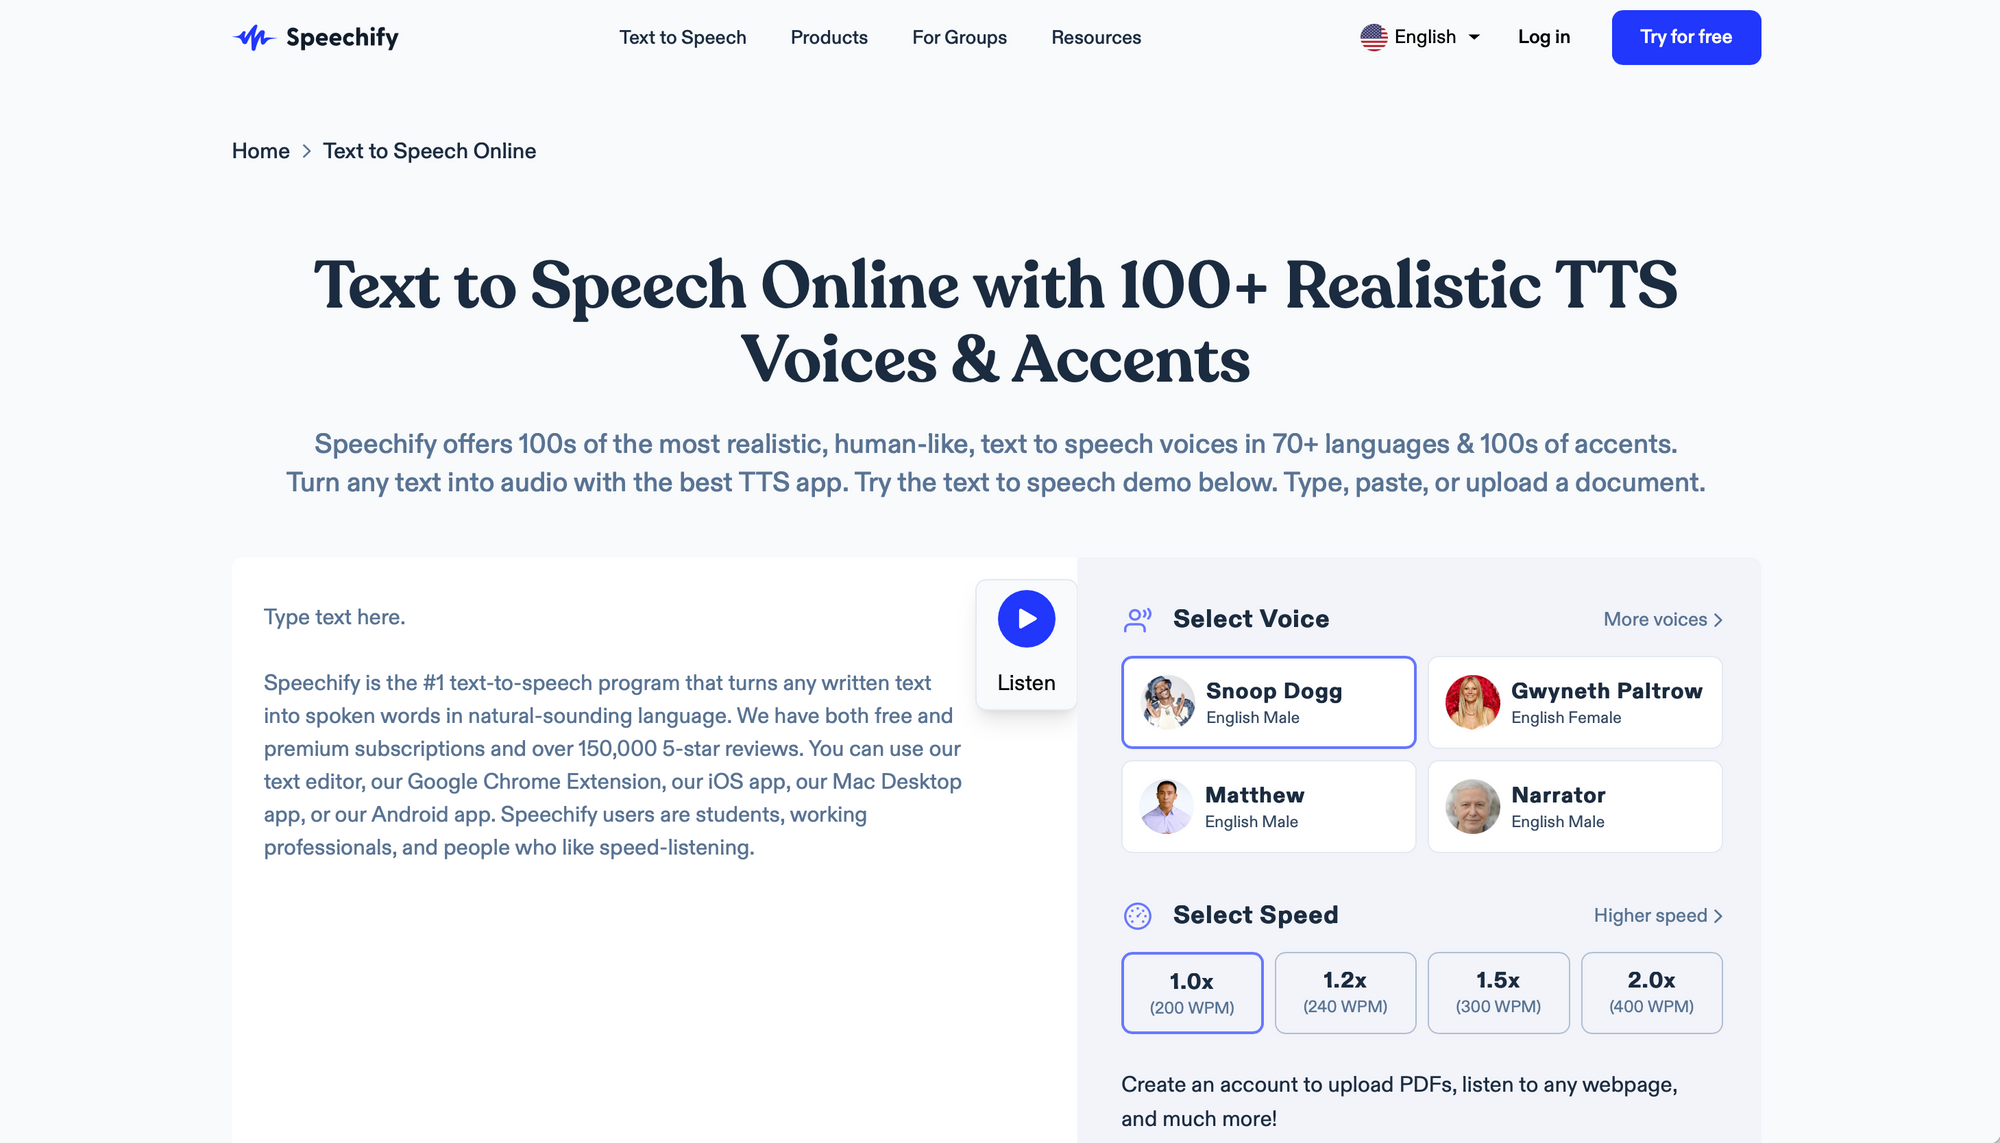Open the English language dropdown
2000x1143 pixels.
coord(1422,37)
